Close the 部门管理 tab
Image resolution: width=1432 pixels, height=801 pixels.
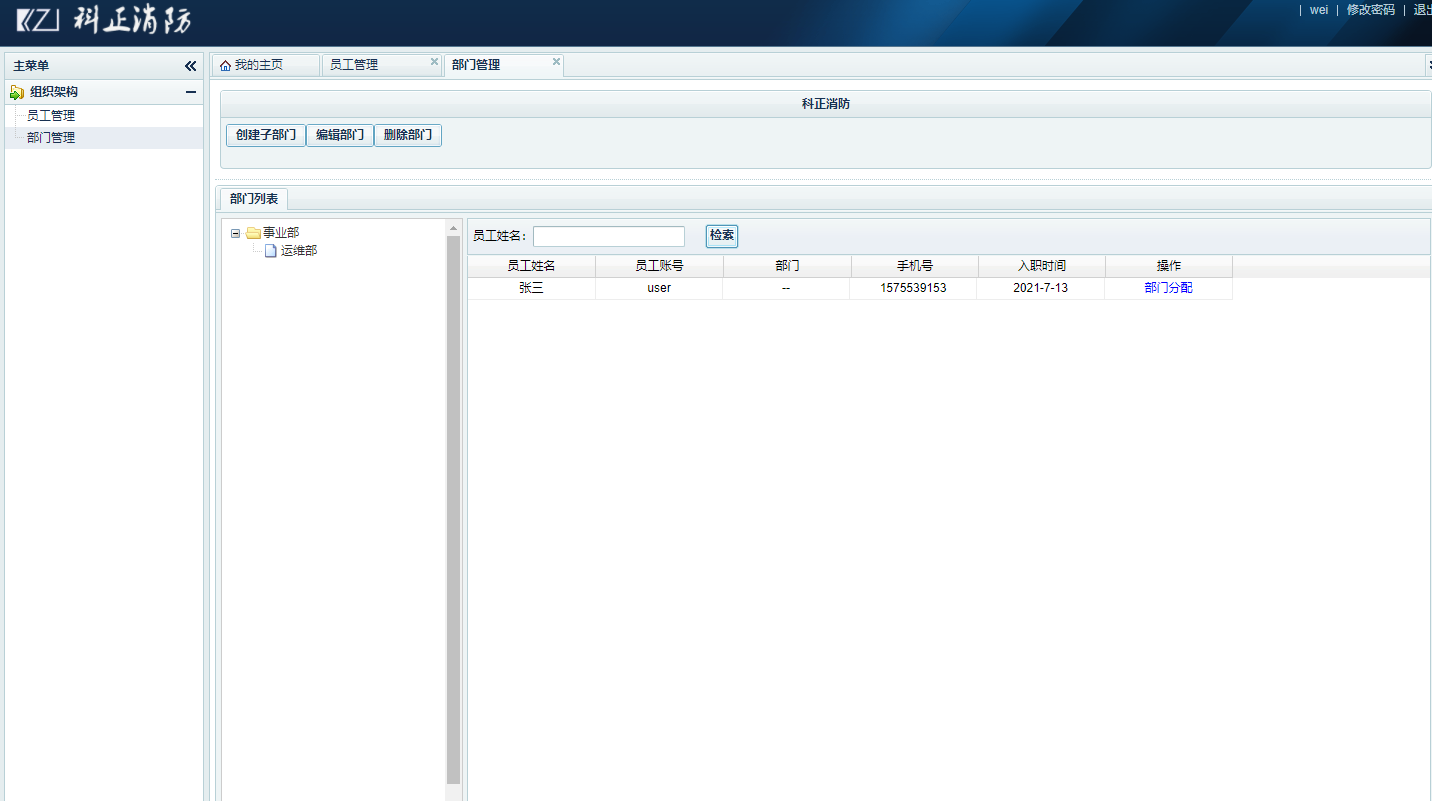(556, 62)
